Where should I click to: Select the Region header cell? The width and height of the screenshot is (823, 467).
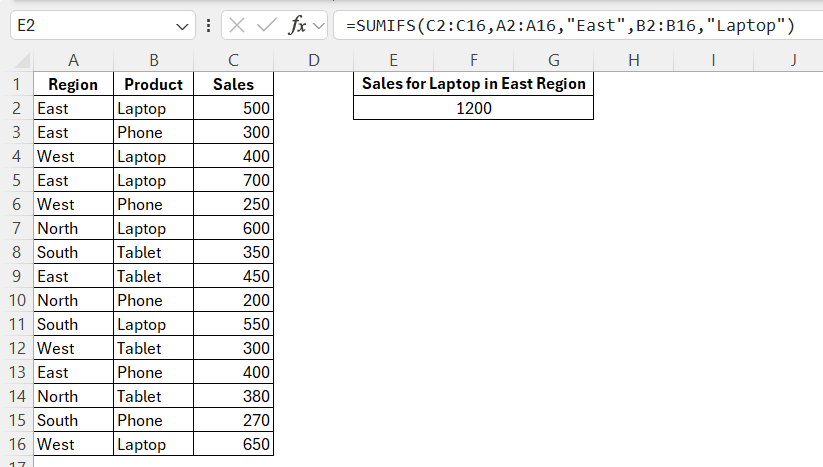click(73, 84)
